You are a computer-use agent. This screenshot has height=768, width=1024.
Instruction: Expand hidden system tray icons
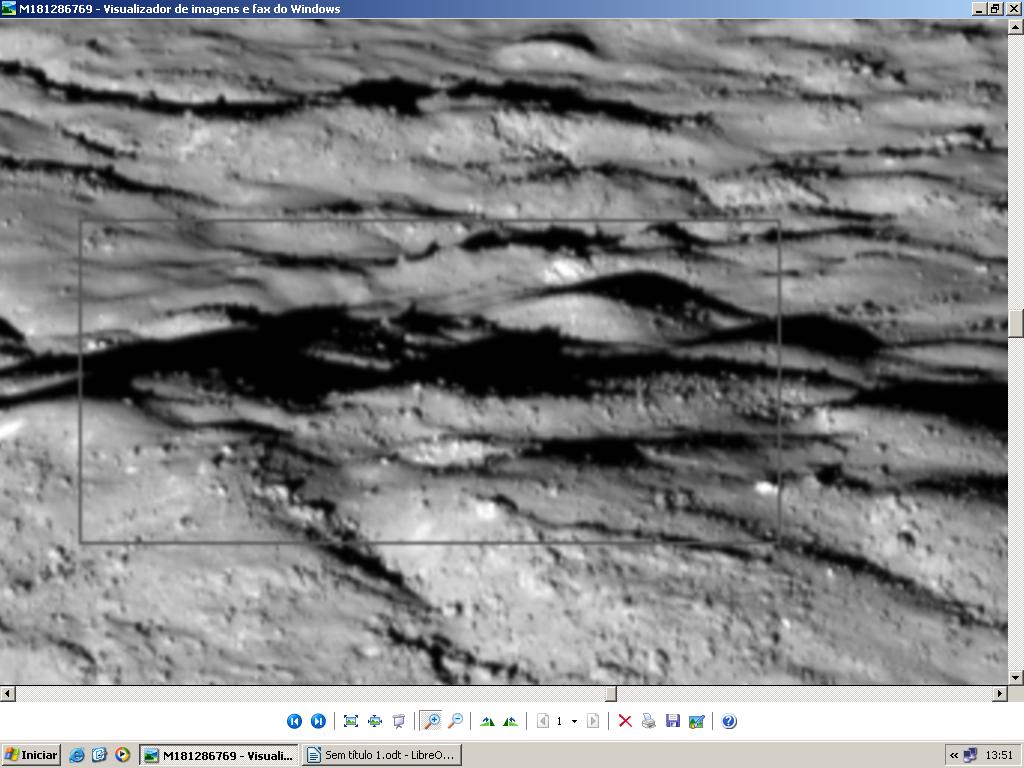click(x=954, y=755)
